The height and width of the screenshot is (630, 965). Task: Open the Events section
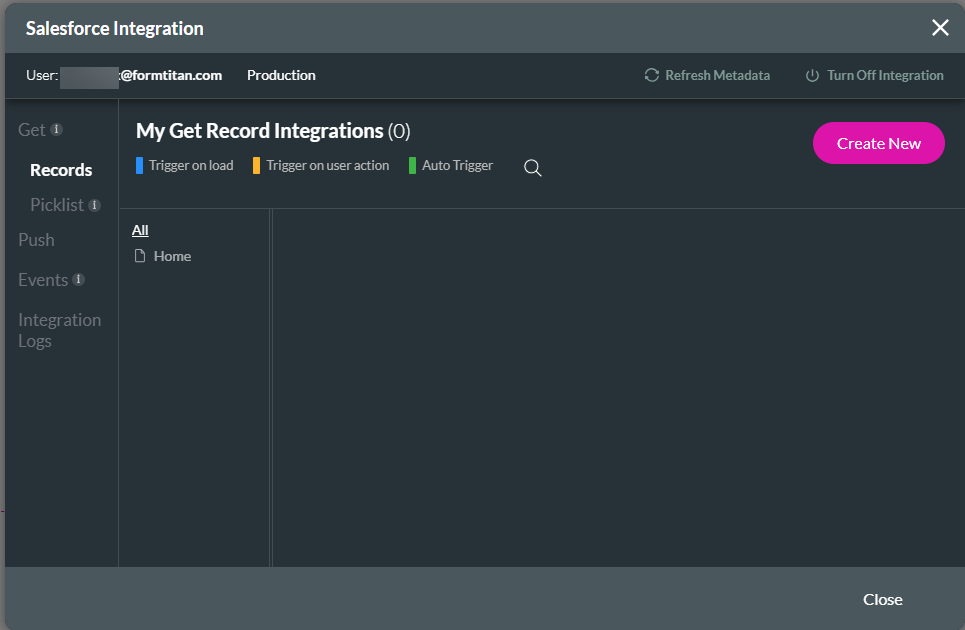pos(43,280)
